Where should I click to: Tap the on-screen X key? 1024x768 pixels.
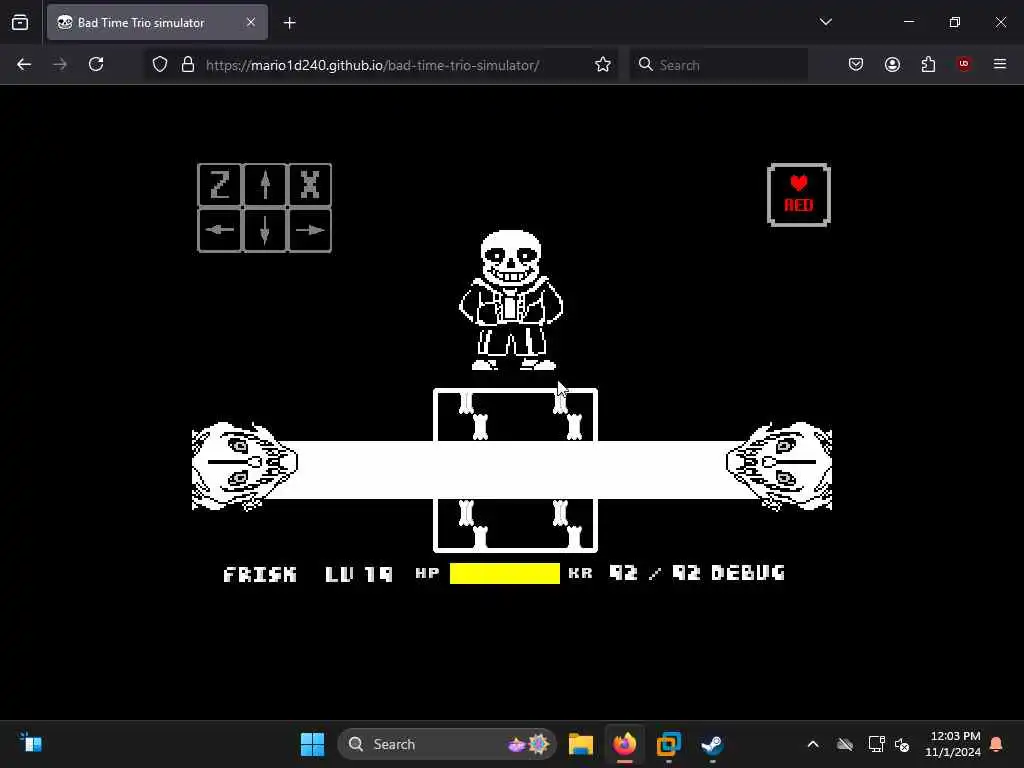tap(310, 185)
